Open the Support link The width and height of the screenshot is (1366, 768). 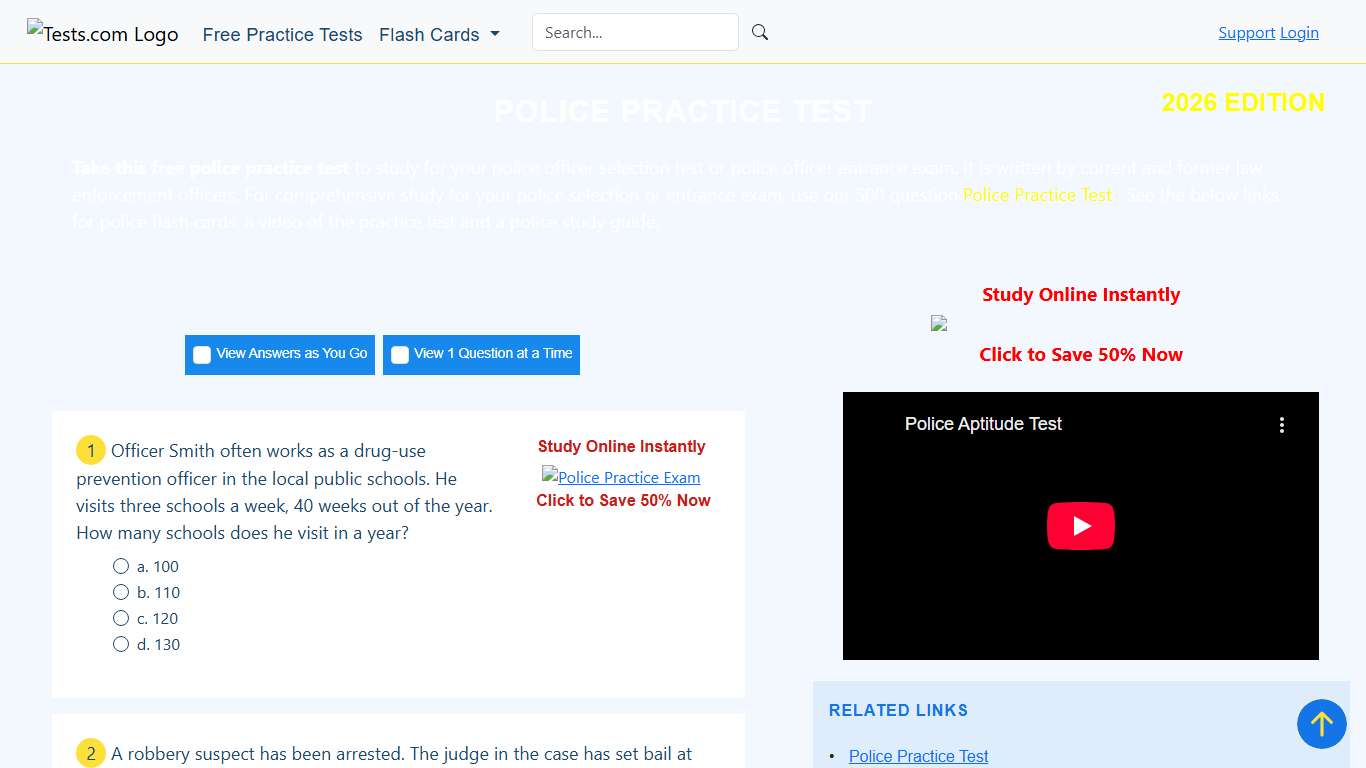pos(1246,33)
